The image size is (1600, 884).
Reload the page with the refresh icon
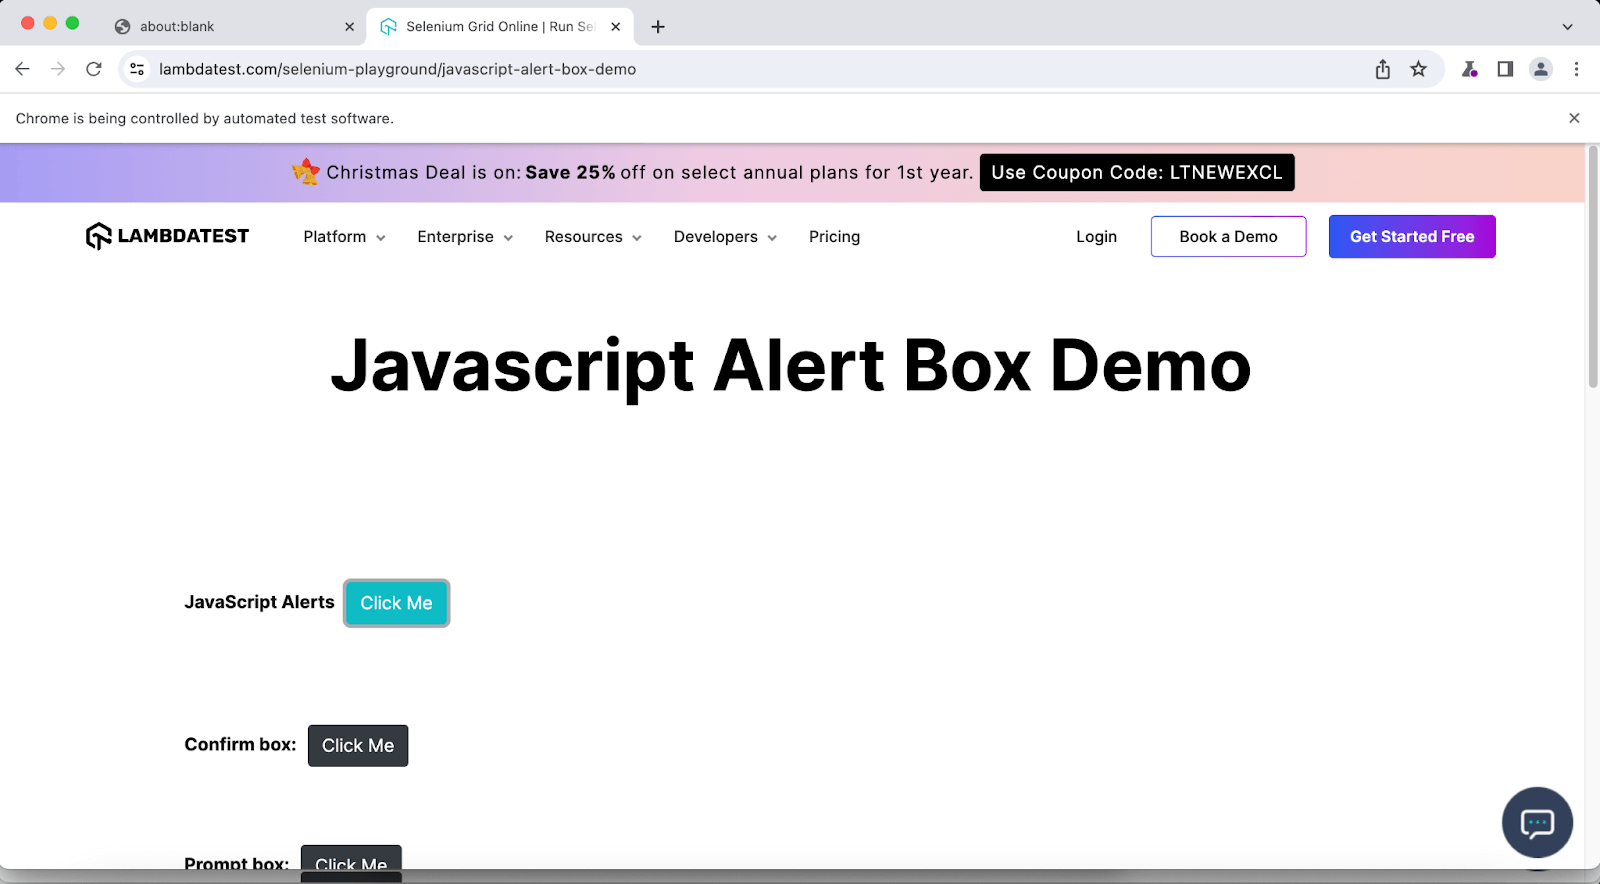(x=94, y=69)
